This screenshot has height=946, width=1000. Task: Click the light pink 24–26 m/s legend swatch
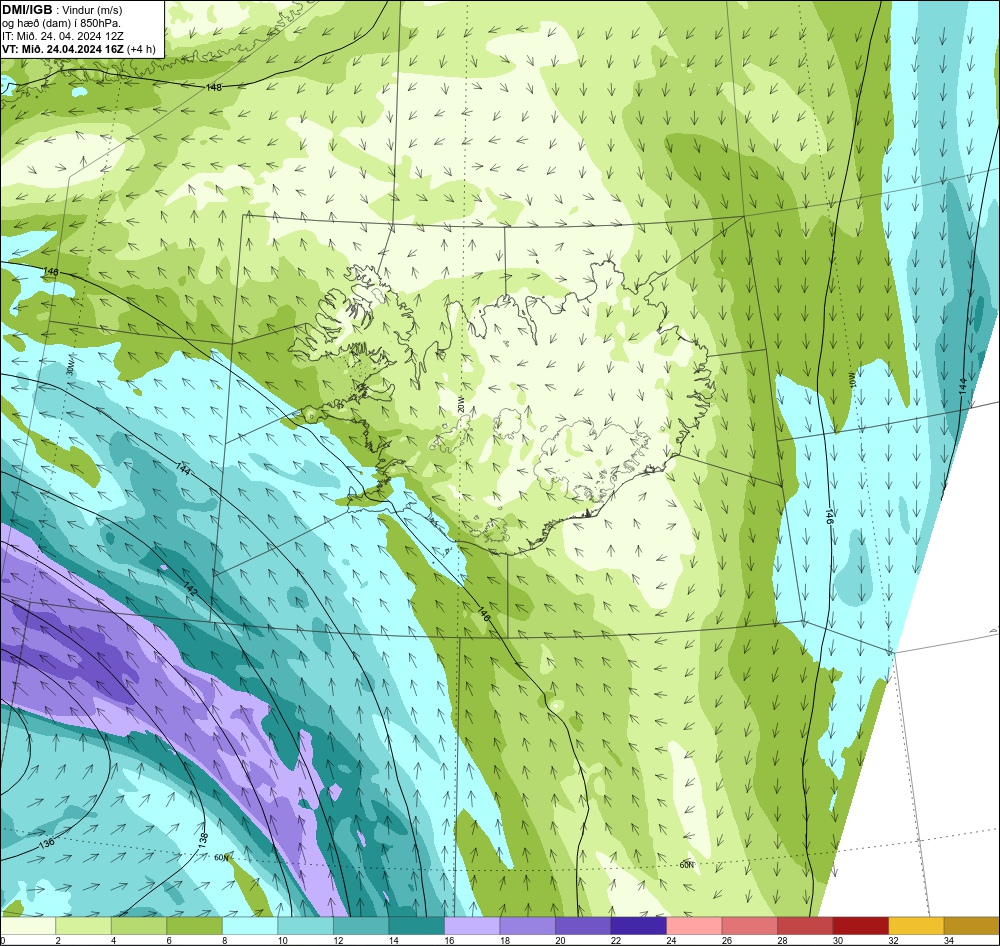(694, 925)
